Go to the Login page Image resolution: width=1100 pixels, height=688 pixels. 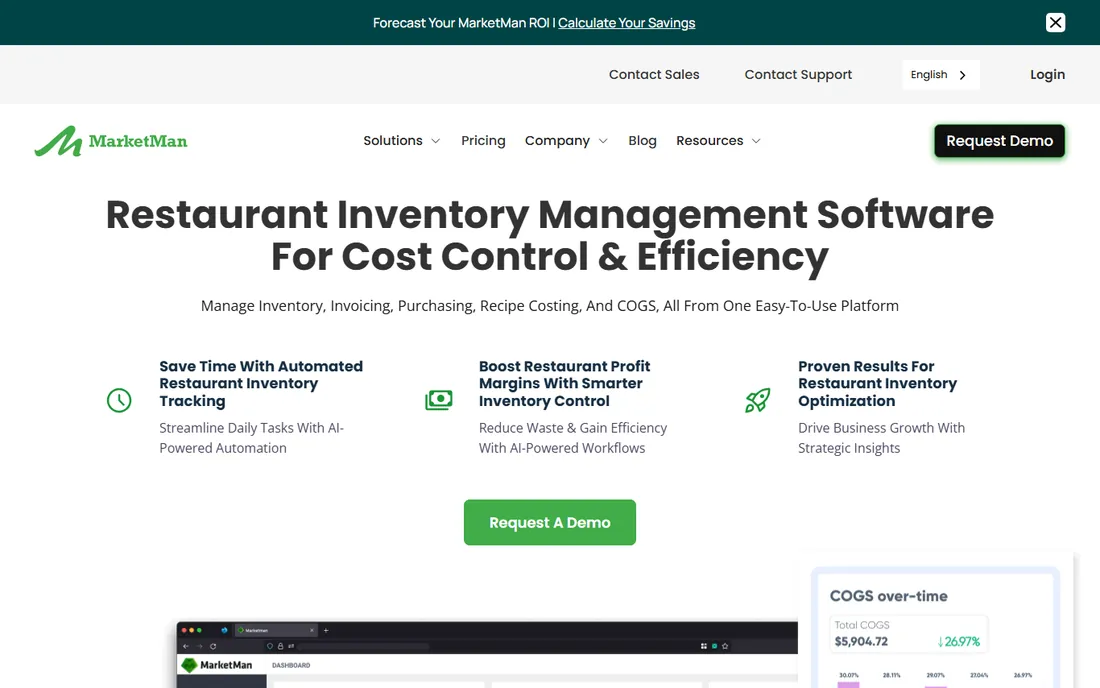[x=1047, y=74]
